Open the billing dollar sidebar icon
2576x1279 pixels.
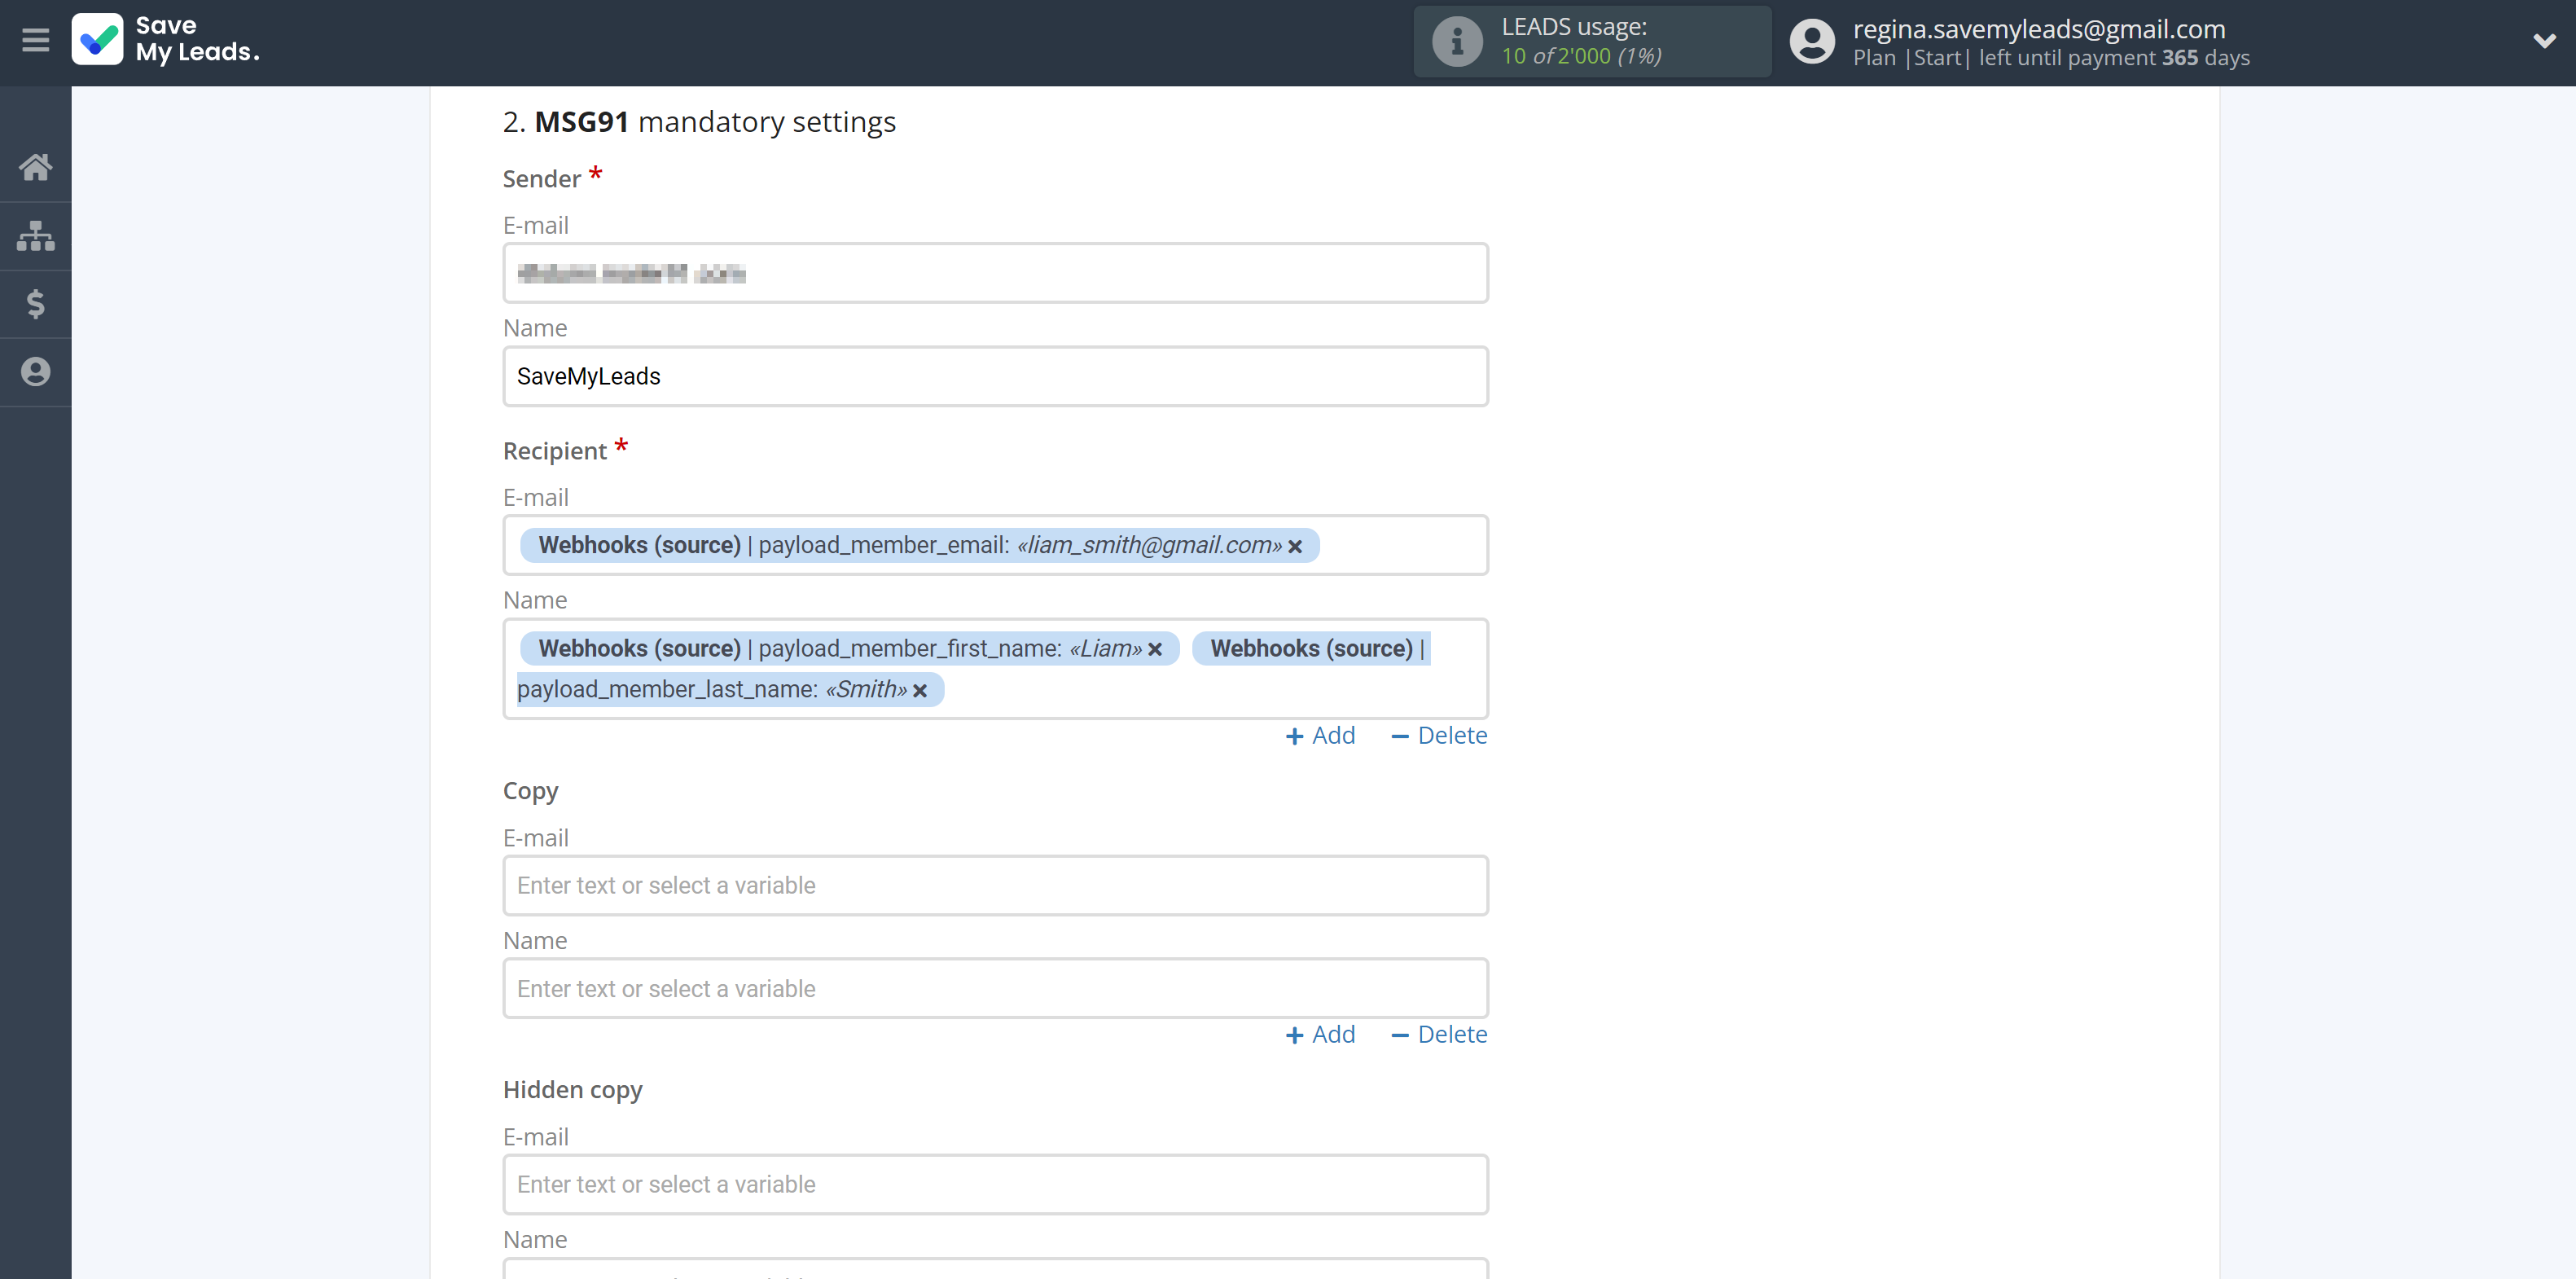click(x=36, y=303)
